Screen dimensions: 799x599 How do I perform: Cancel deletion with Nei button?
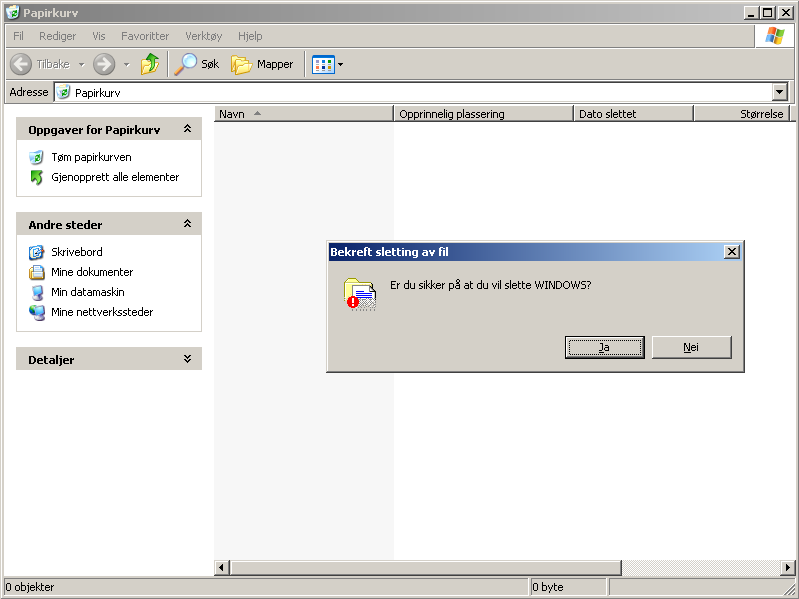click(x=691, y=347)
